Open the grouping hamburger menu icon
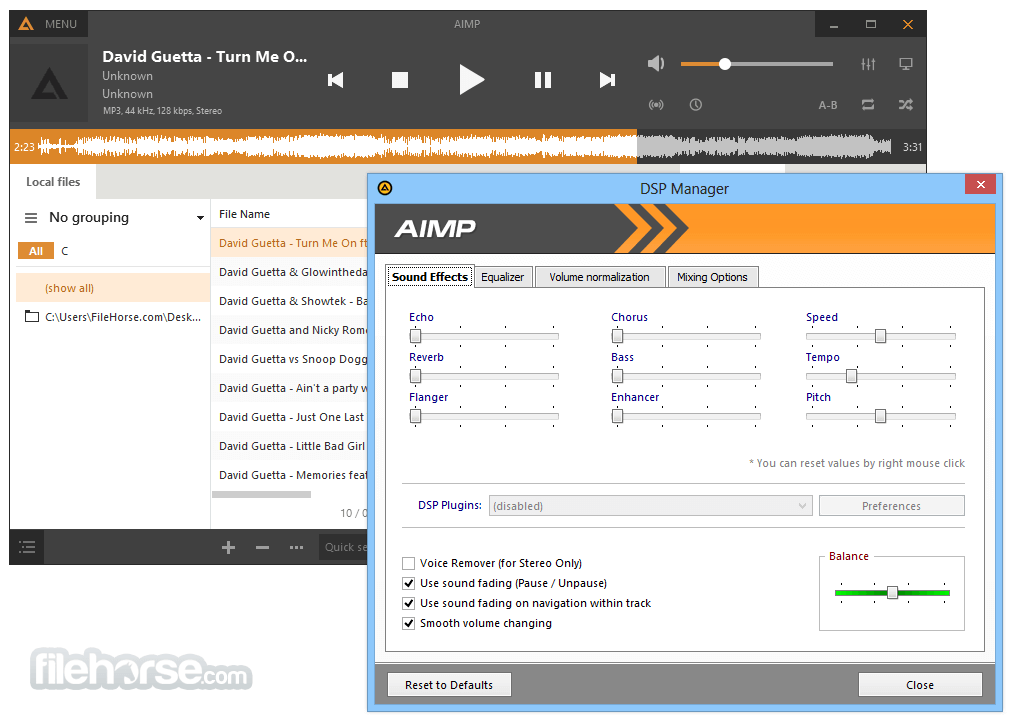The height and width of the screenshot is (720, 1012). (31, 218)
